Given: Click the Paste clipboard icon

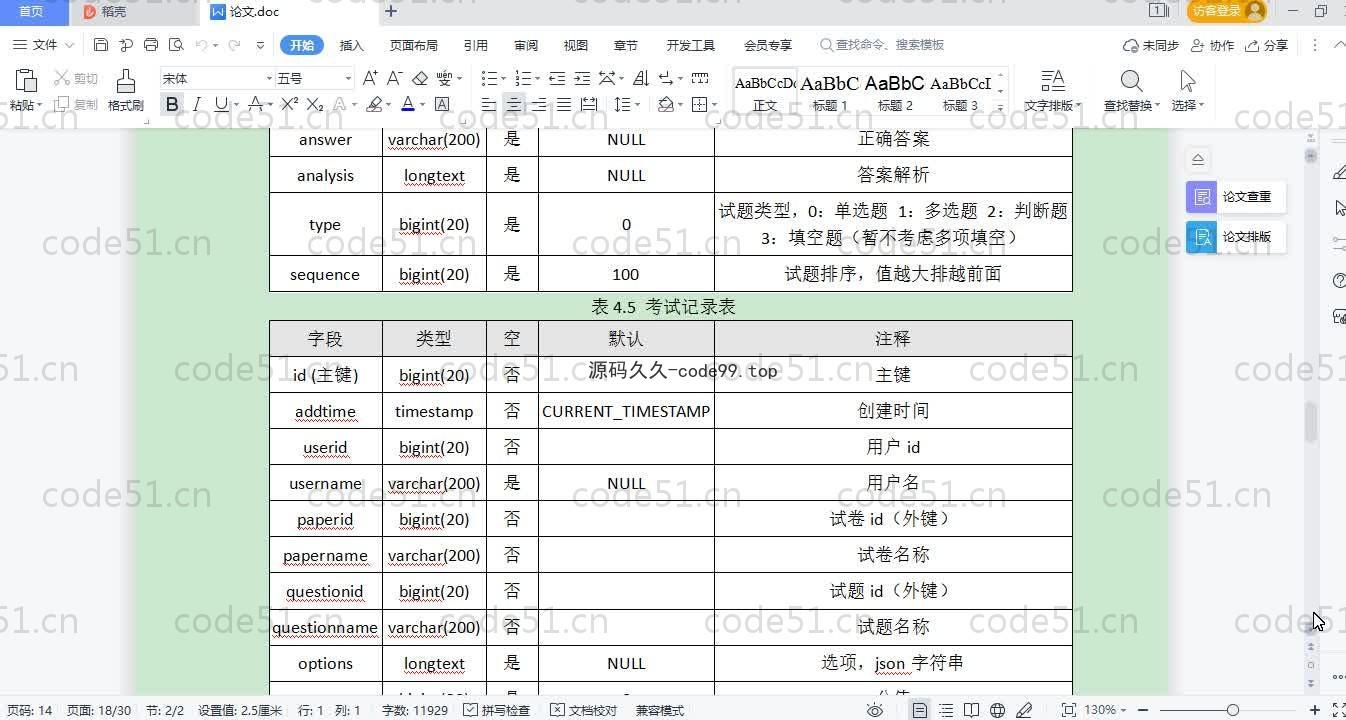Looking at the screenshot, I should point(26,81).
